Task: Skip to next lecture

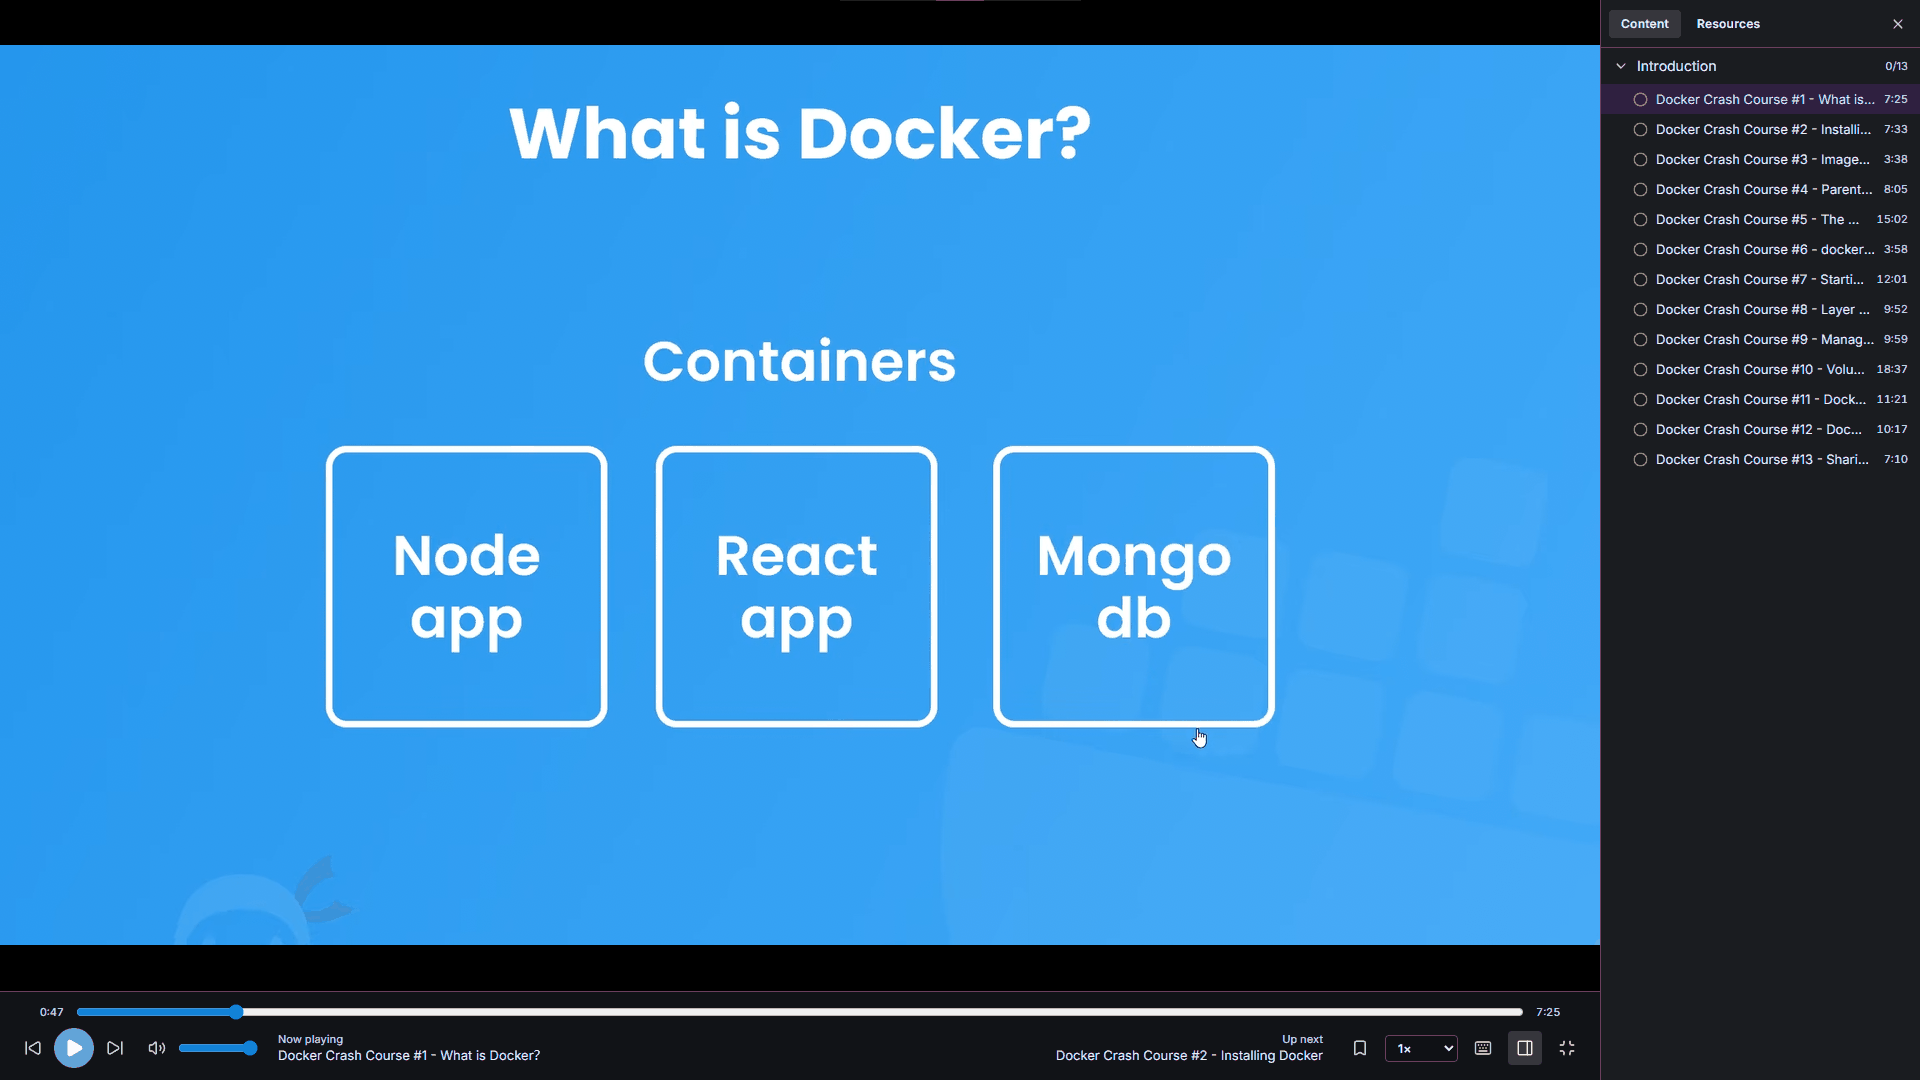Action: pos(115,1048)
